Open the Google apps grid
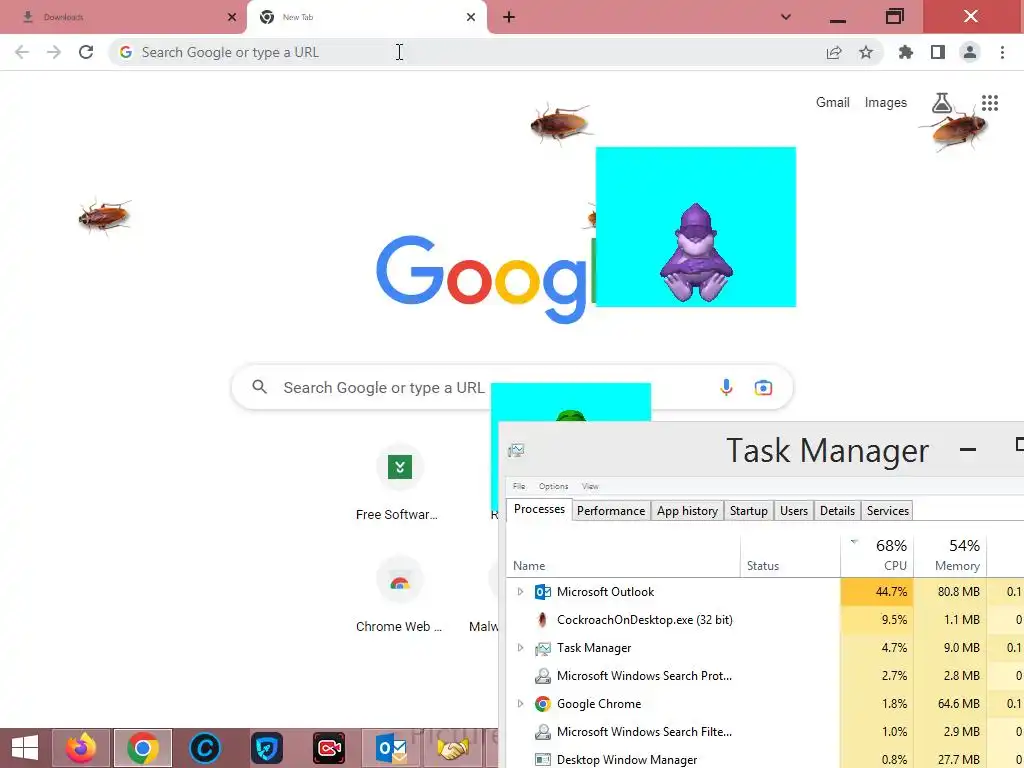1024x768 pixels. point(990,103)
